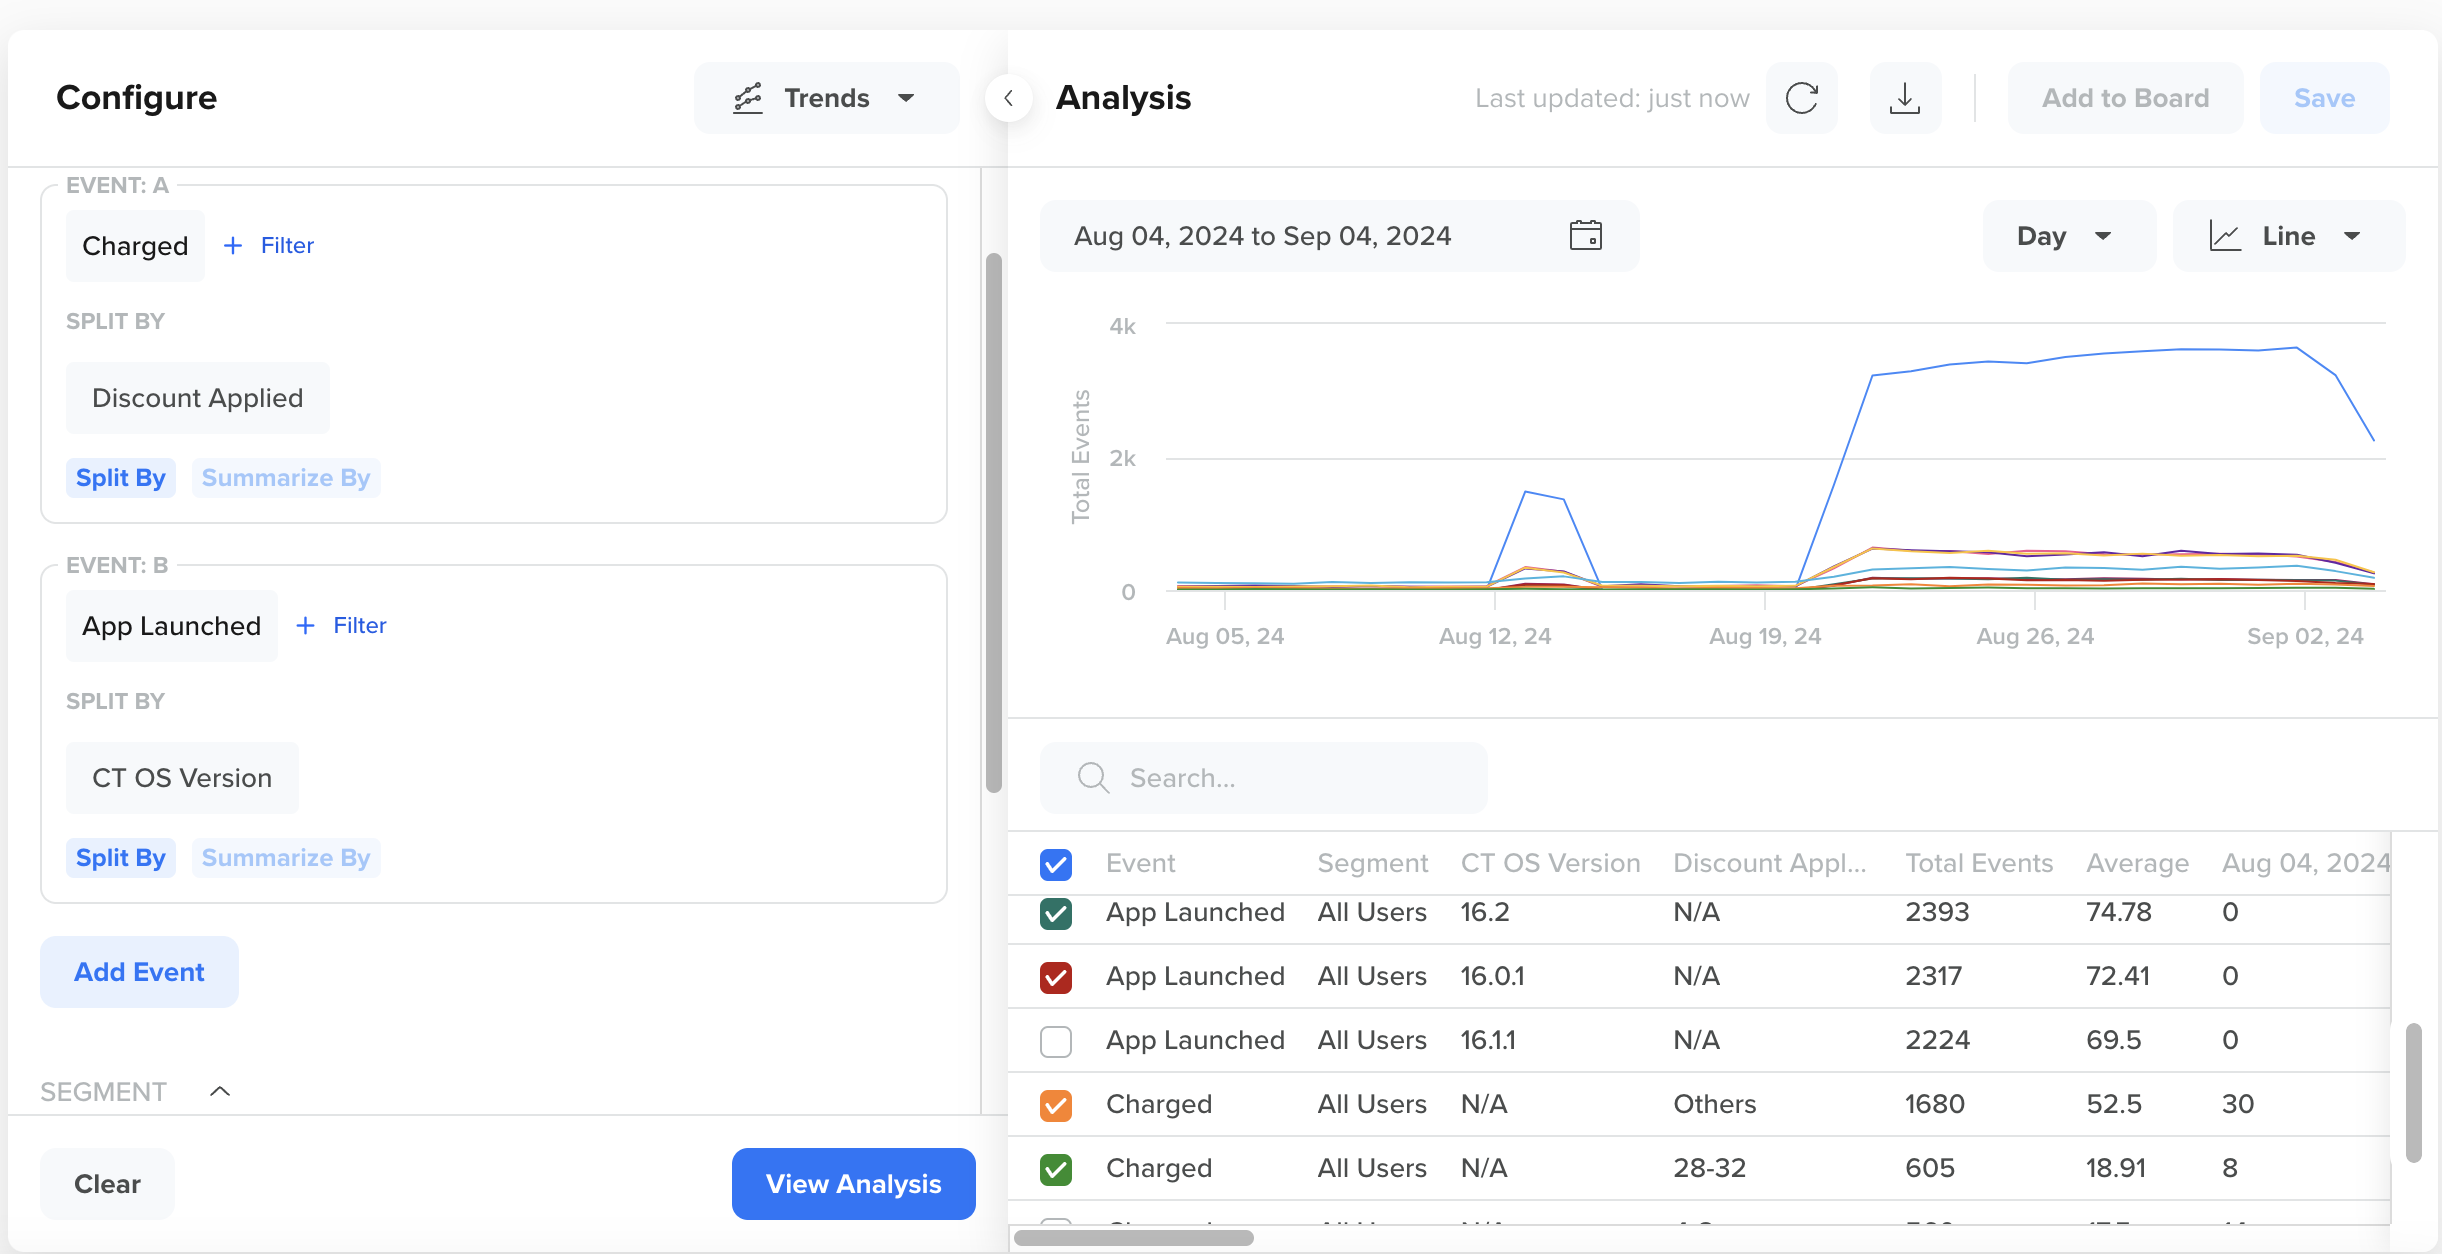Collapse the SEGMENT section chevron

pos(220,1091)
